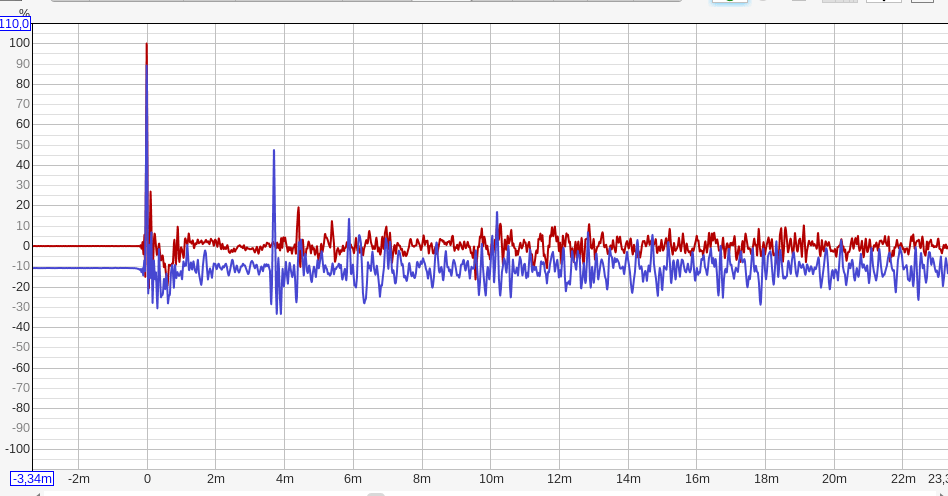Click the -80 label on the percent axis
This screenshot has height=496, width=948.
(21, 408)
